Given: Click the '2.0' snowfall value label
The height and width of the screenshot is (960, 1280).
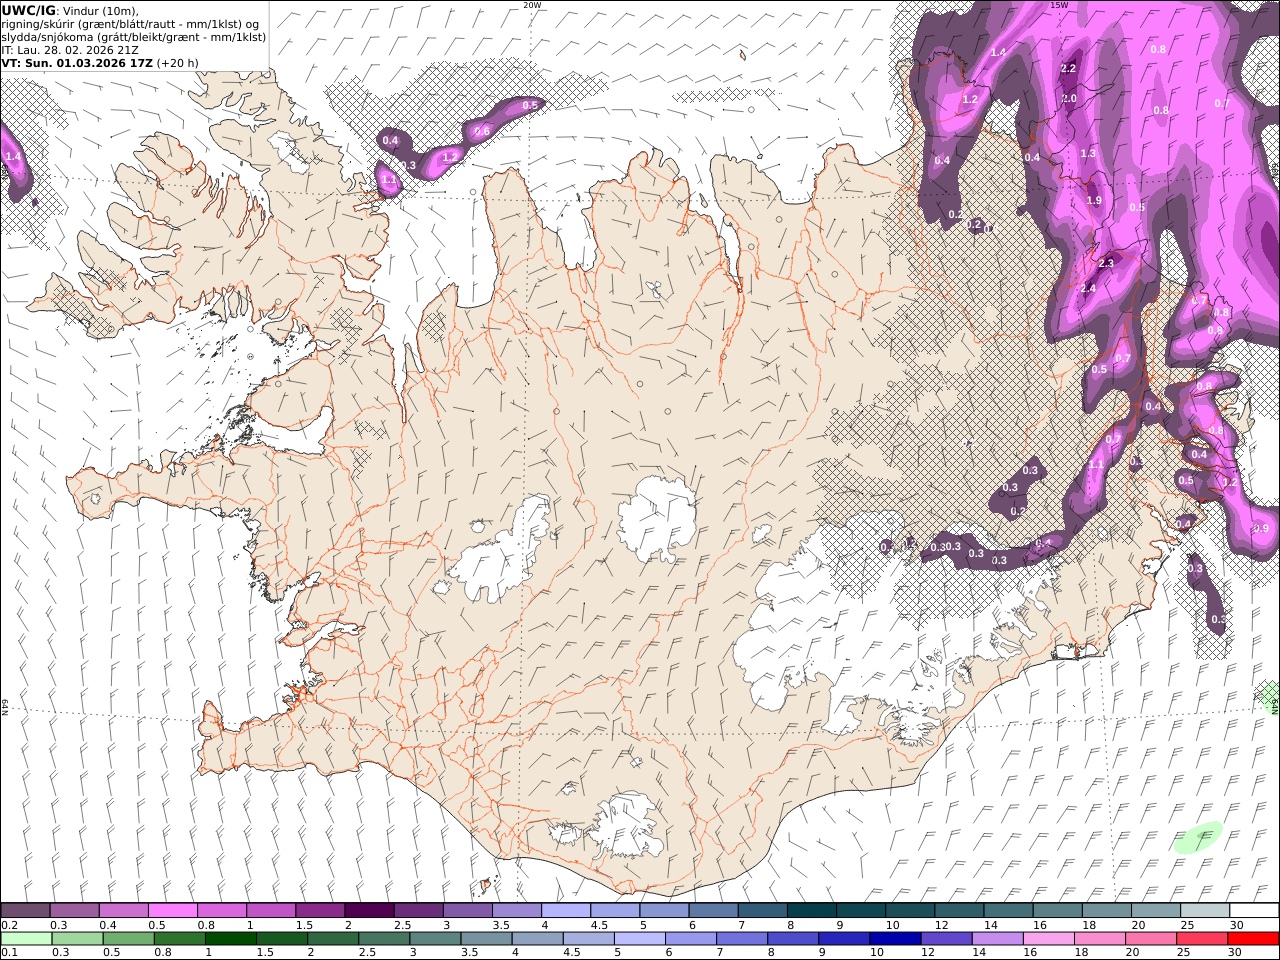Looking at the screenshot, I should [x=1069, y=99].
